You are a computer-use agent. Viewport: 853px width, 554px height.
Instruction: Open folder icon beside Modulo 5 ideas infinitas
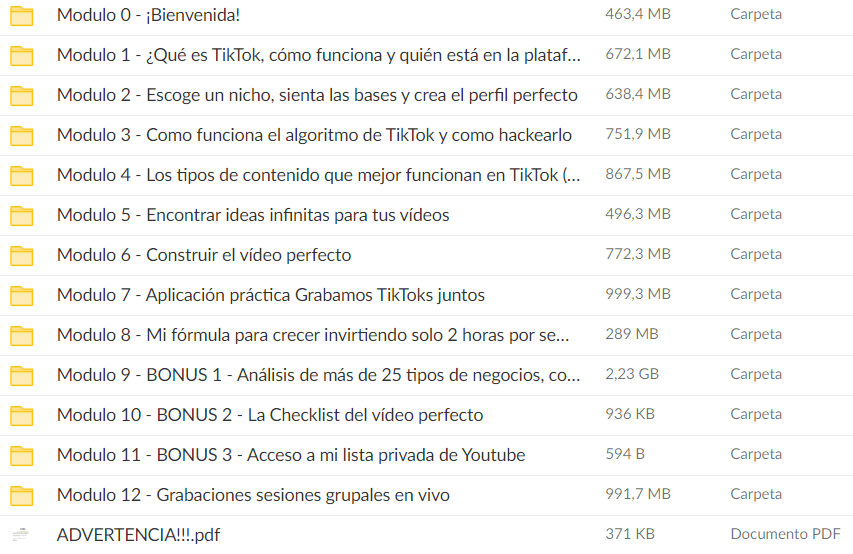[22, 216]
